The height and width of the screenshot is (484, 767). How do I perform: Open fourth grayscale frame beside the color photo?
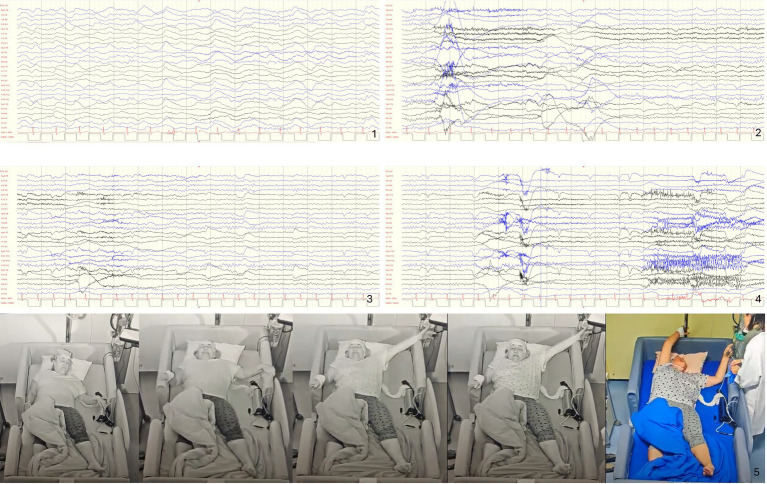pos(526,398)
